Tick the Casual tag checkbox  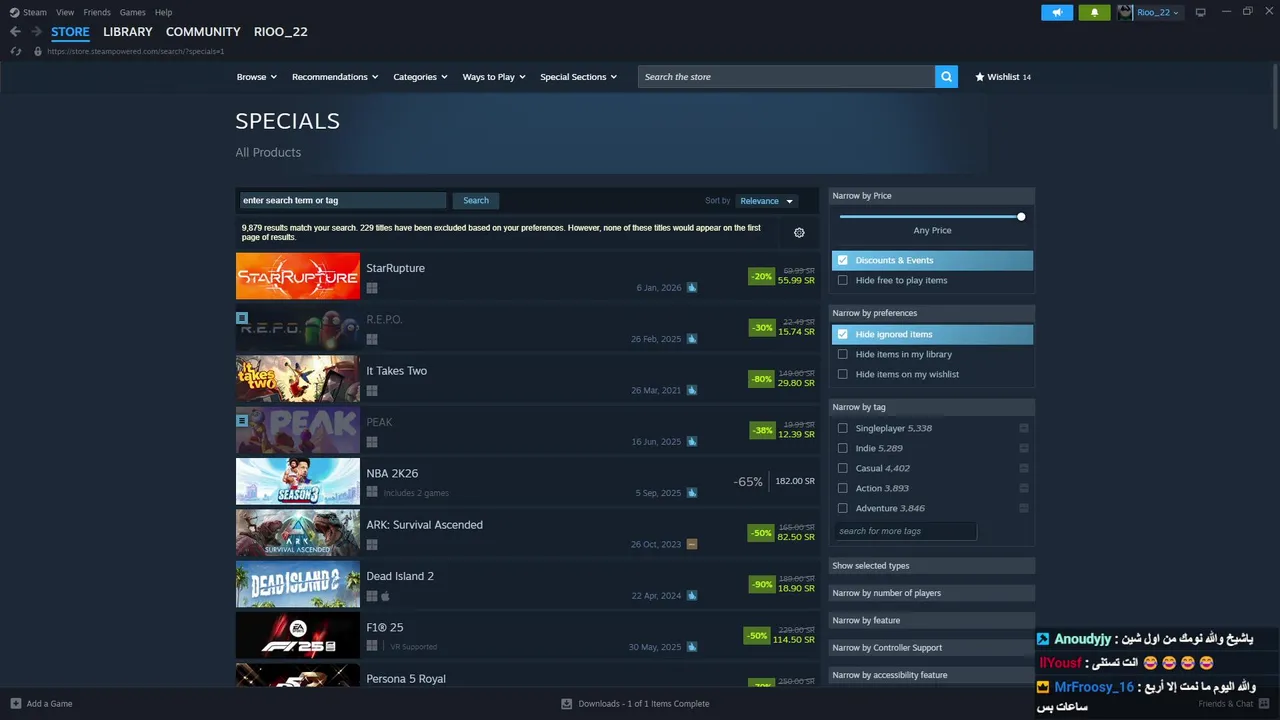coord(843,468)
